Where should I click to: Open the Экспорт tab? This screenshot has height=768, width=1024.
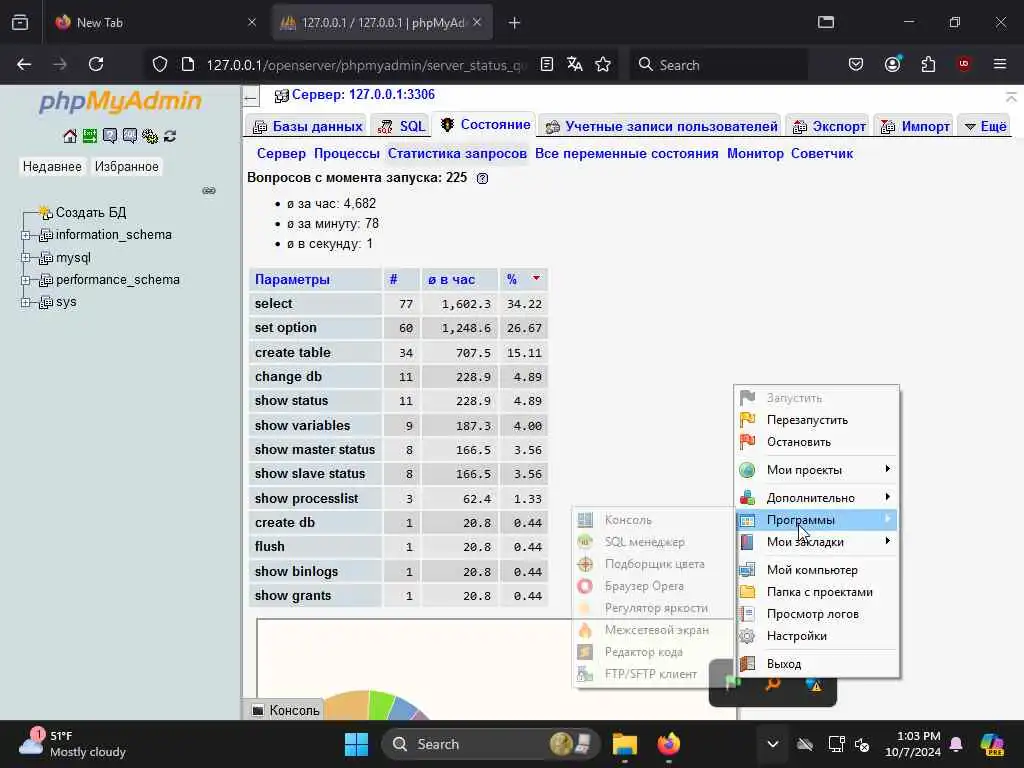829,126
